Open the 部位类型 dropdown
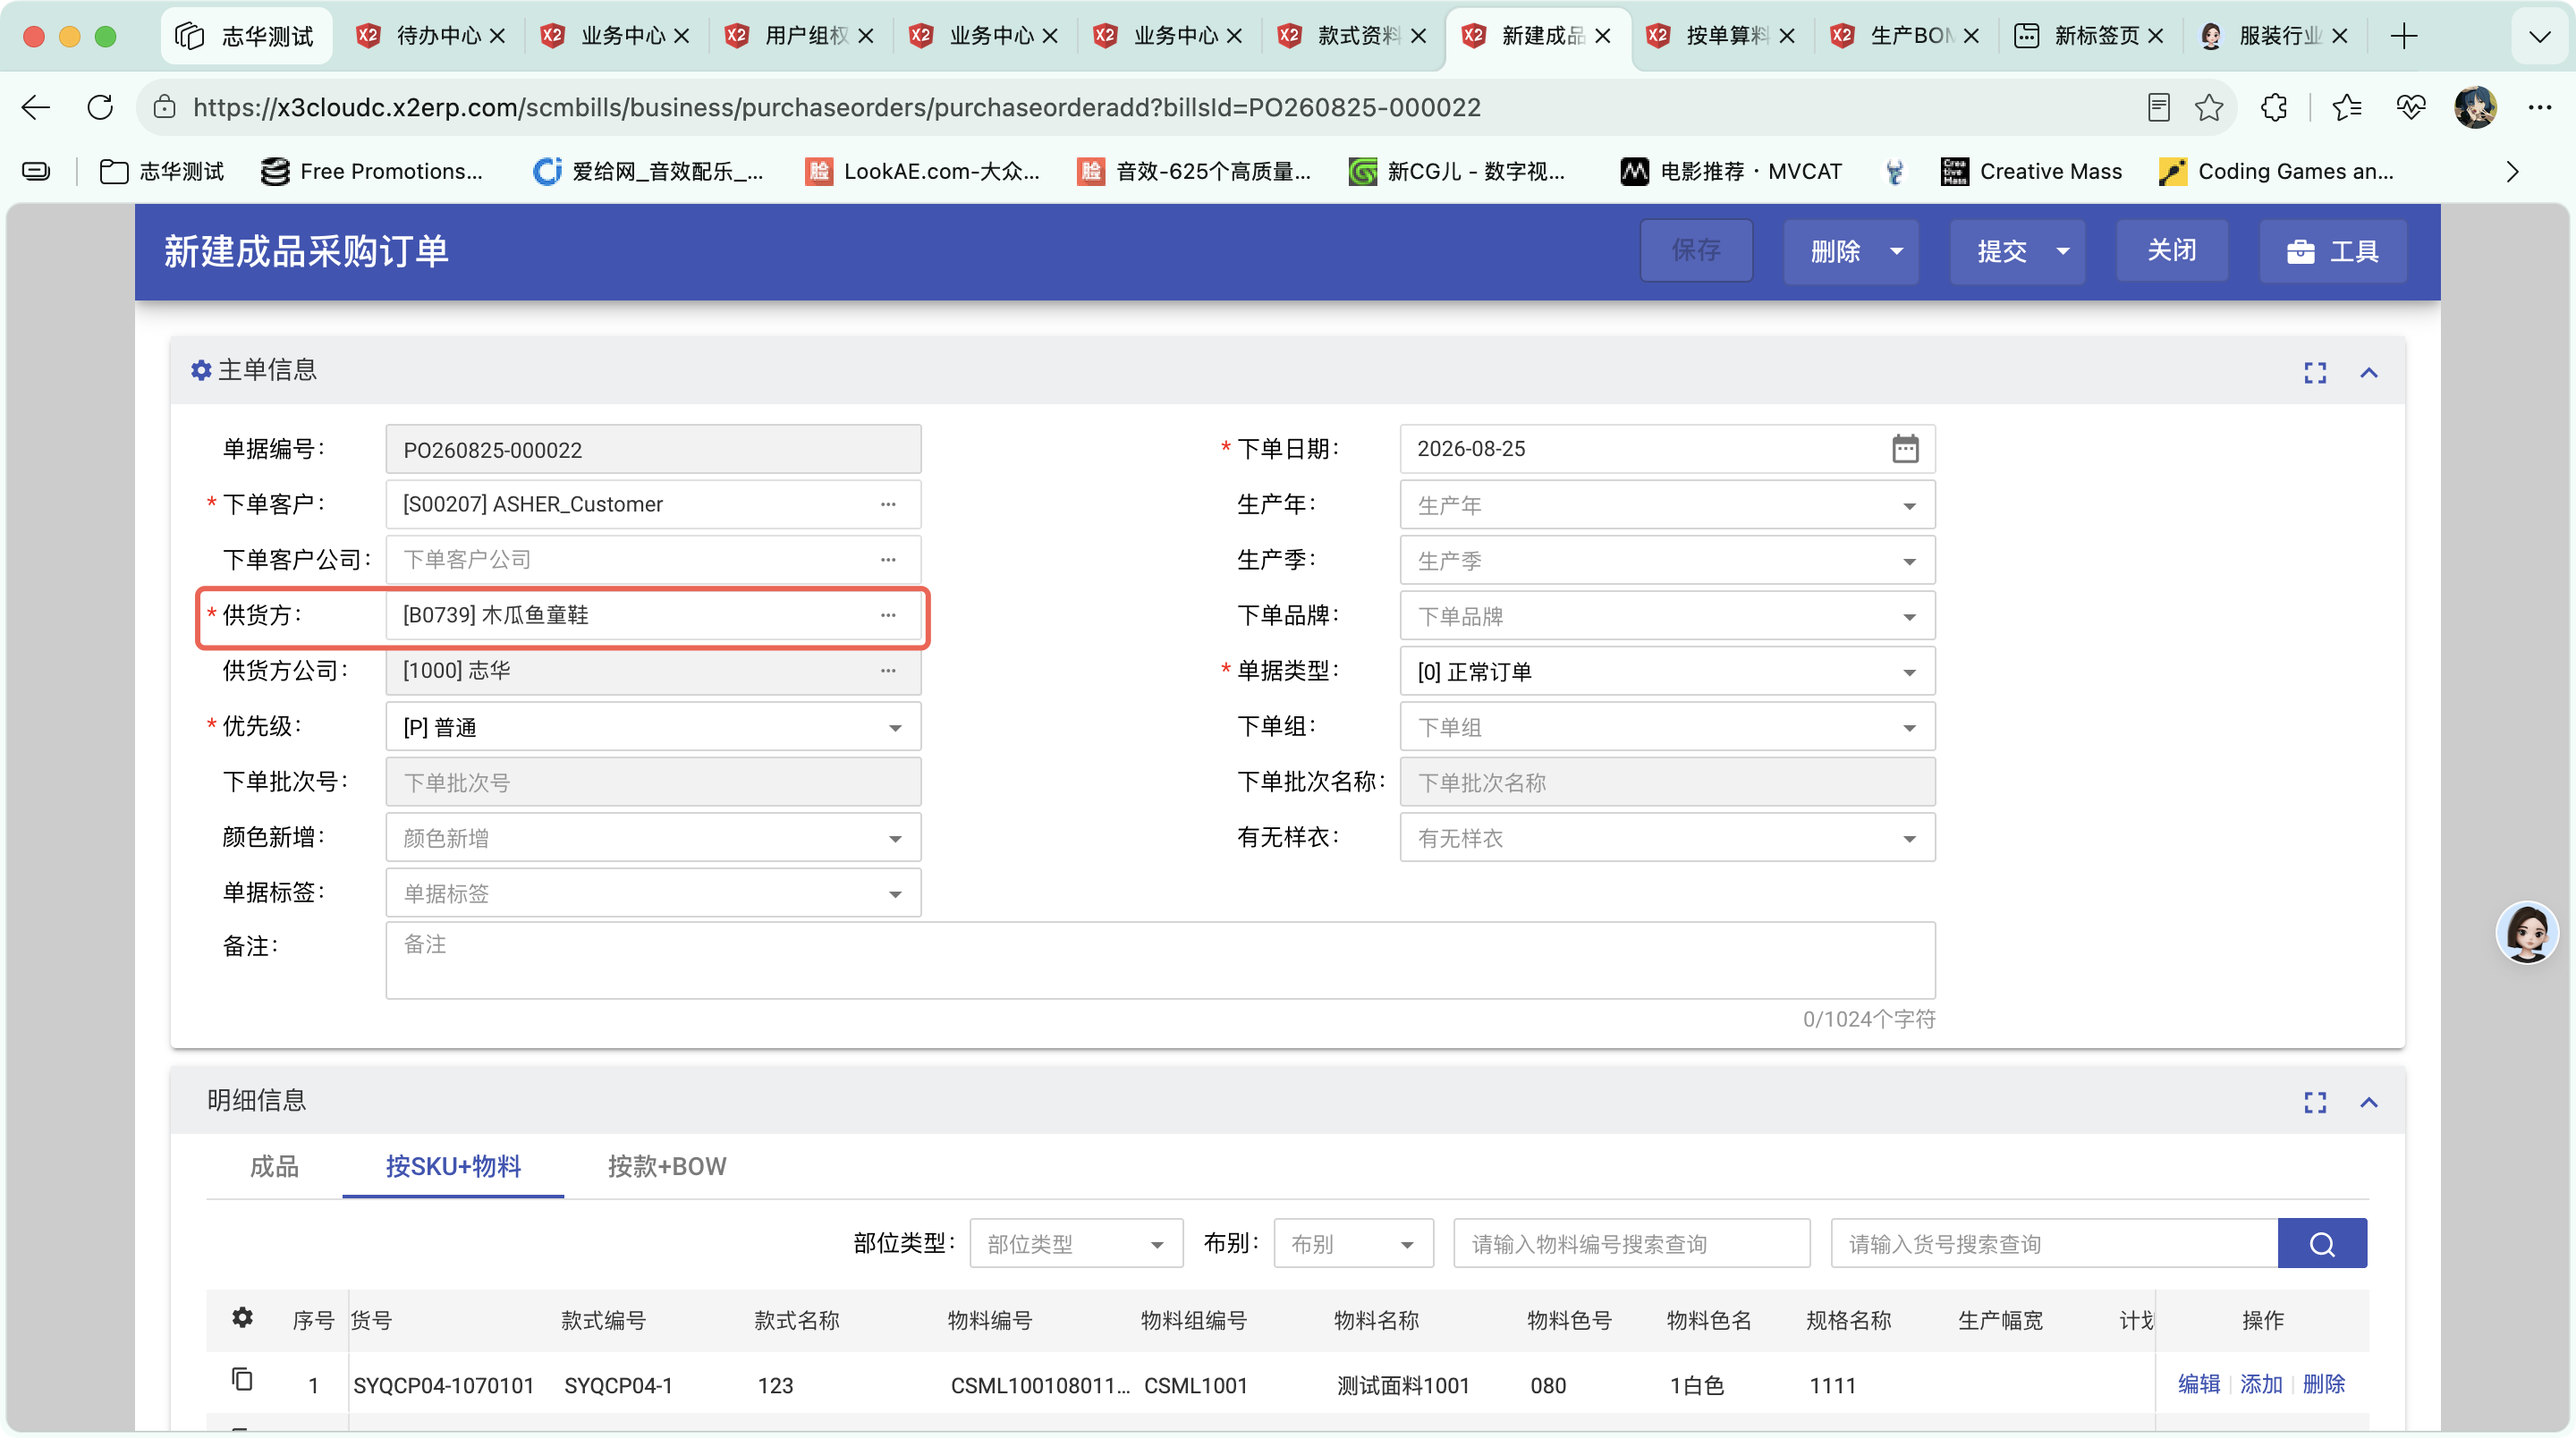This screenshot has width=2576, height=1438. (x=1076, y=1243)
